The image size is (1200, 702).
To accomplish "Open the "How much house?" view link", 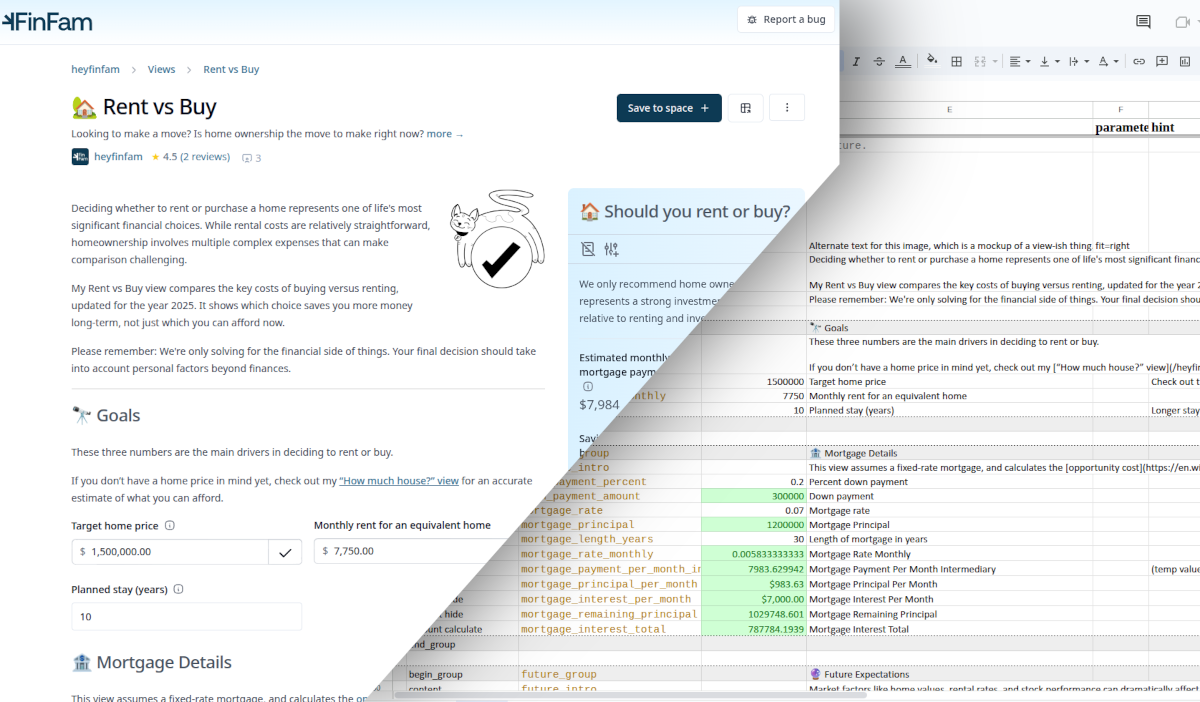I will tap(399, 481).
